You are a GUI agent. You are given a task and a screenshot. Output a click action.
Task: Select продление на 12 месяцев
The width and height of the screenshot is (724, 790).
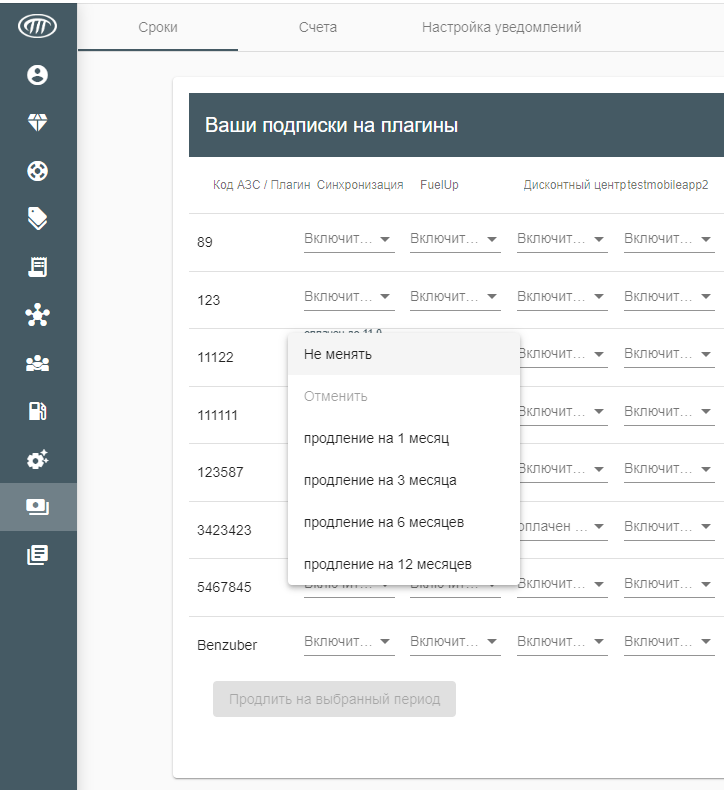coord(404,564)
